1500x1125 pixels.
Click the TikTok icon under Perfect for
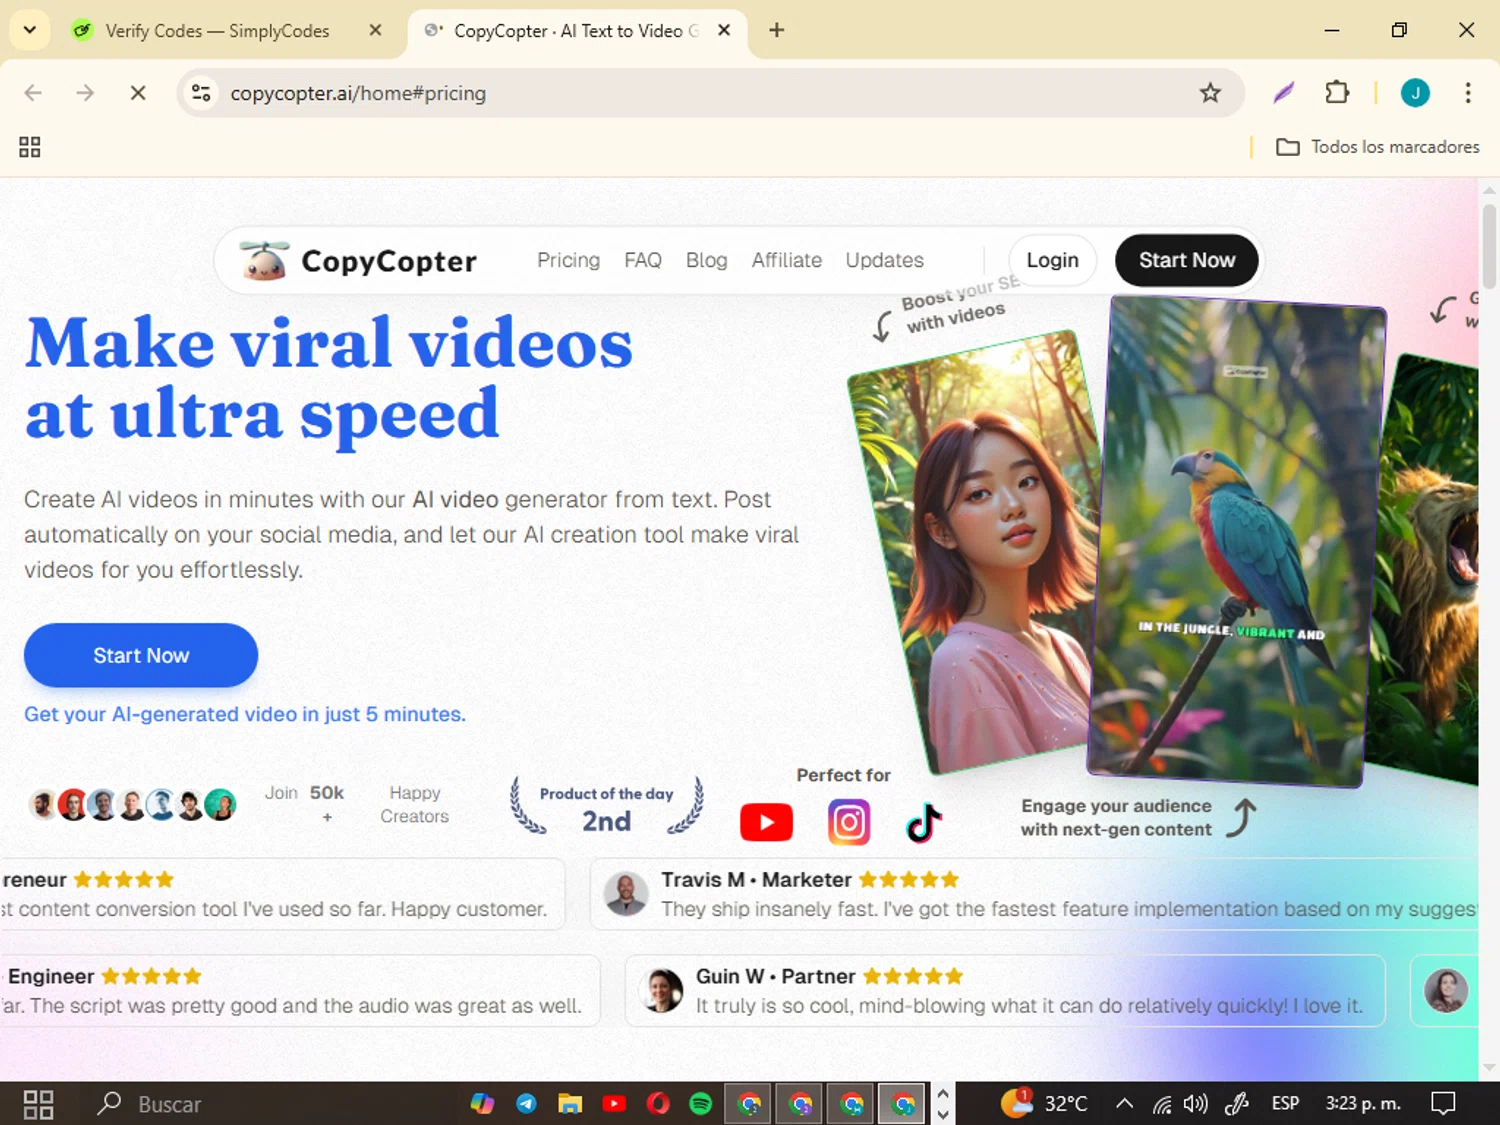[923, 823]
